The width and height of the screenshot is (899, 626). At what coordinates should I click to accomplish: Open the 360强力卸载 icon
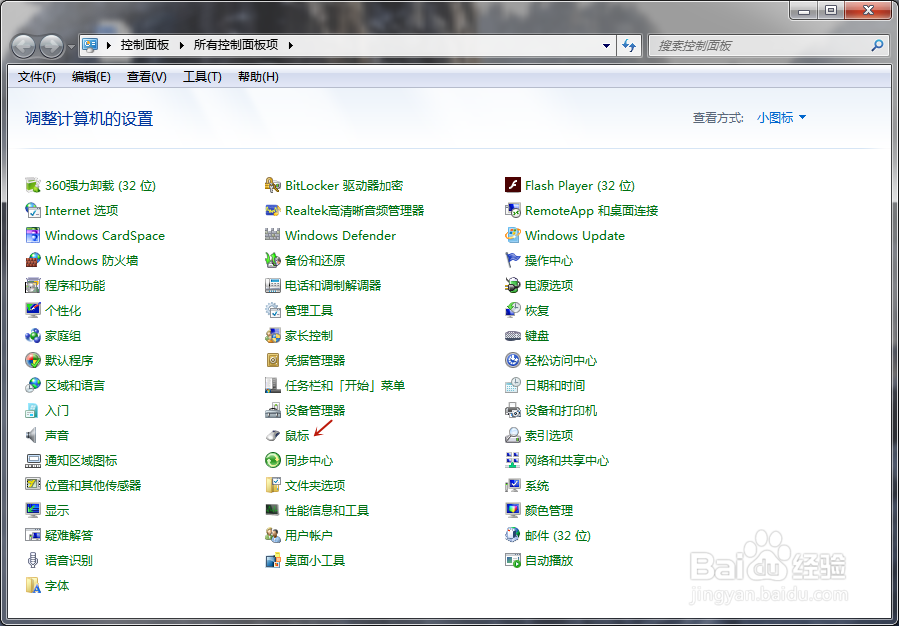tap(33, 185)
